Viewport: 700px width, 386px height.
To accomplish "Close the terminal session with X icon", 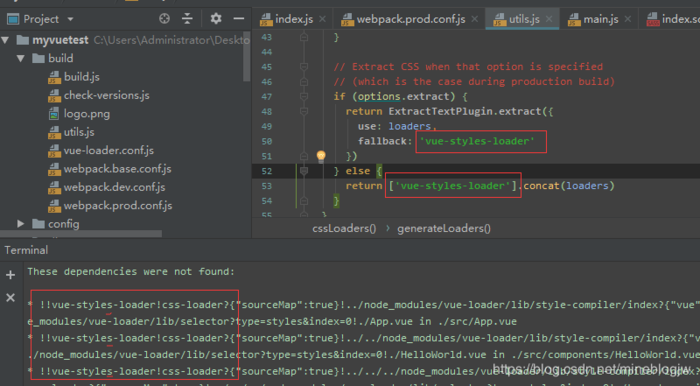I will click(10, 297).
